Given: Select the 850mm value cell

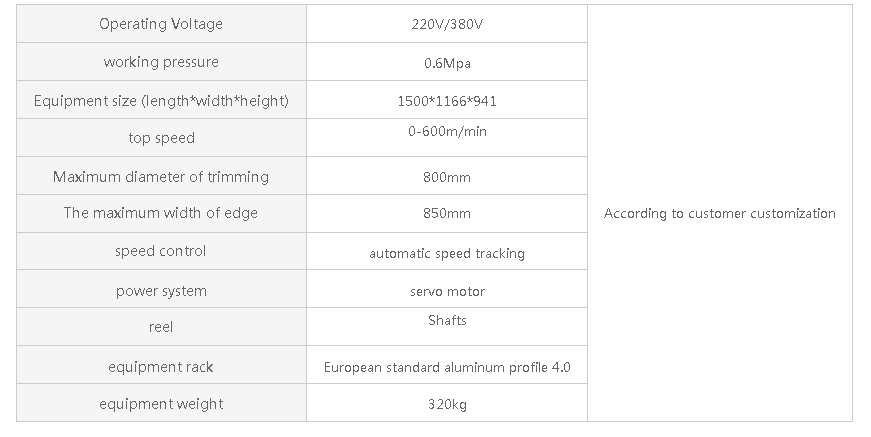Looking at the screenshot, I should tap(447, 213).
